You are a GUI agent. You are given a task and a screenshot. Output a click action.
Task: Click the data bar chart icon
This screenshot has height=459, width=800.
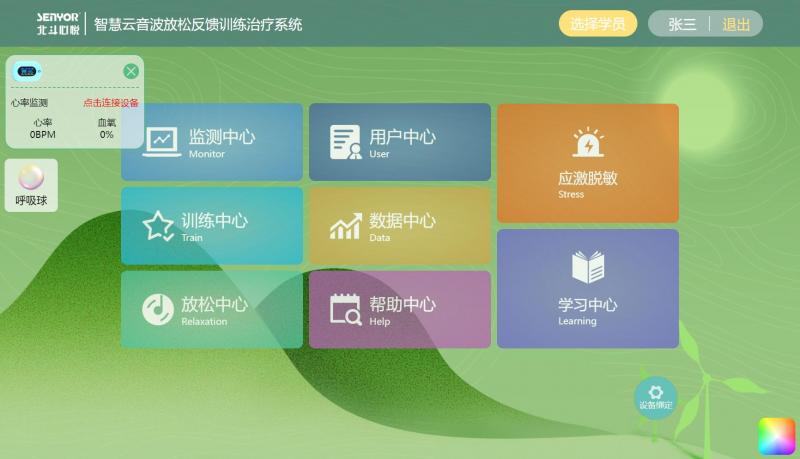pos(345,226)
